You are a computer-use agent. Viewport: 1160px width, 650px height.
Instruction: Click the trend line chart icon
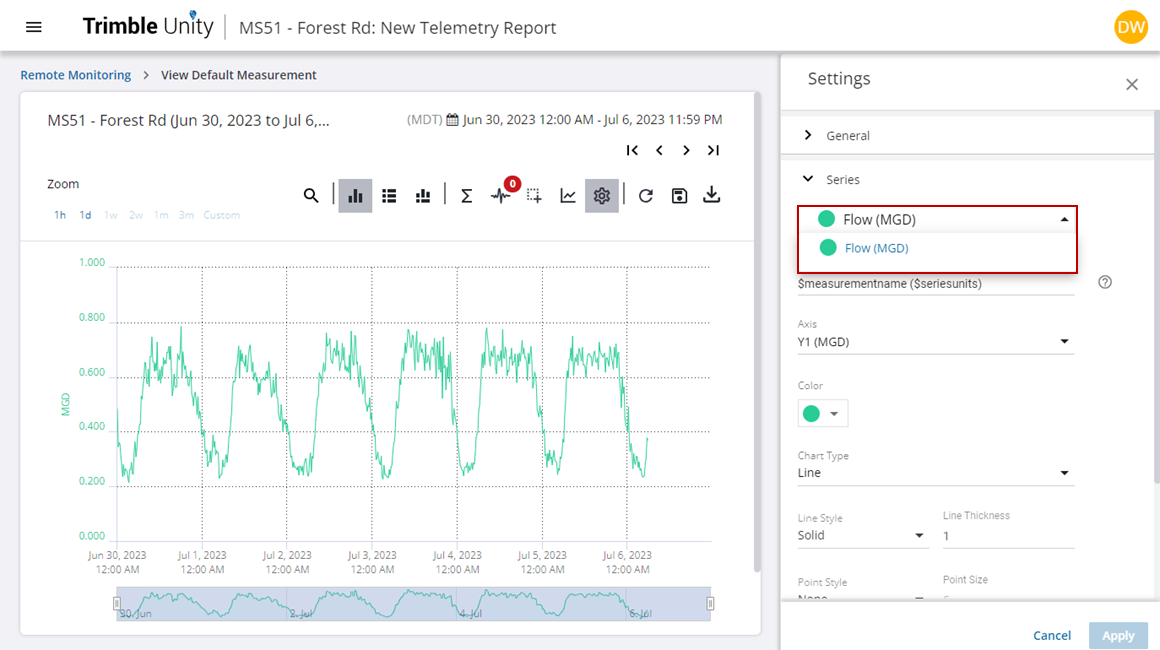pyautogui.click(x=568, y=196)
